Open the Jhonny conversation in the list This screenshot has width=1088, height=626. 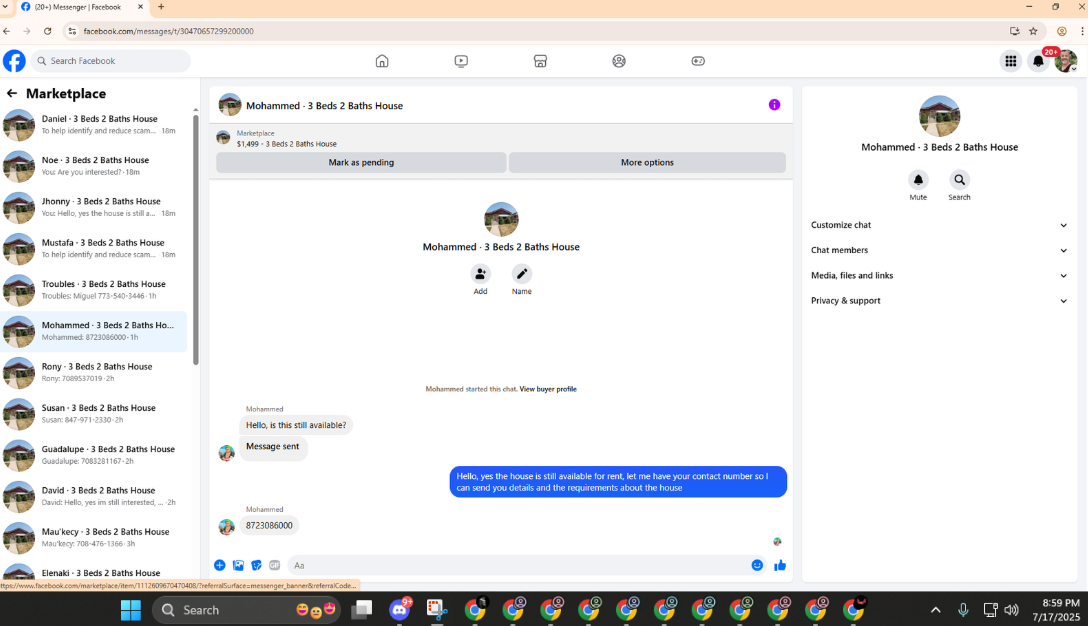coord(94,208)
